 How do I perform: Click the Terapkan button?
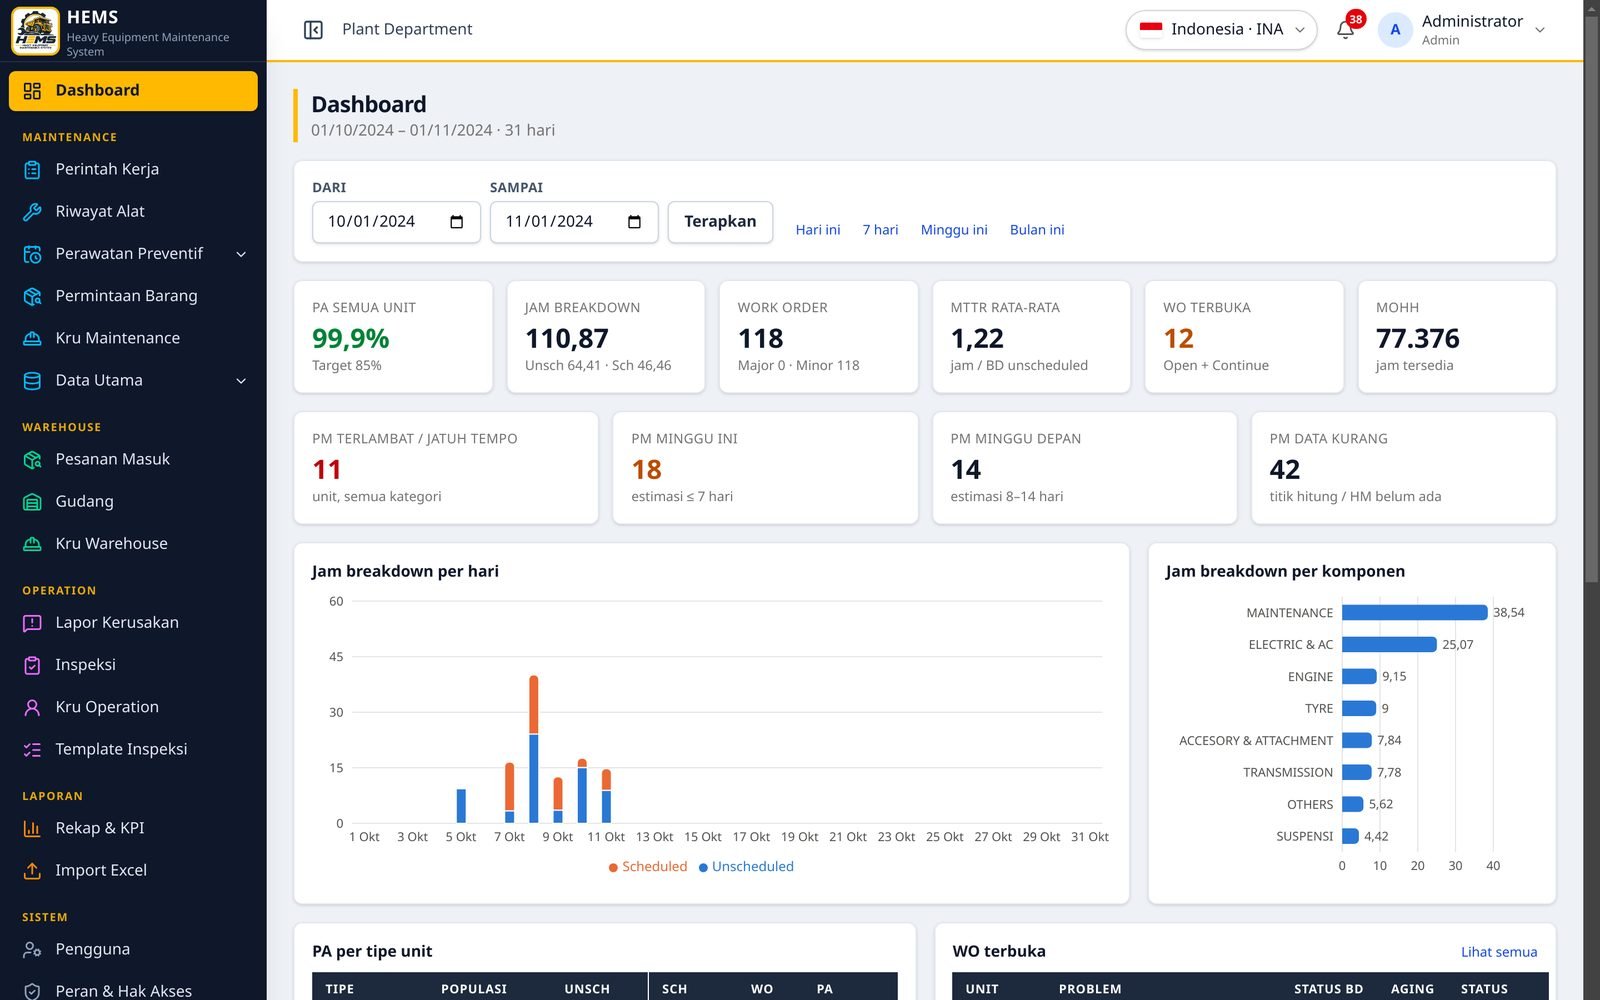[x=720, y=222]
